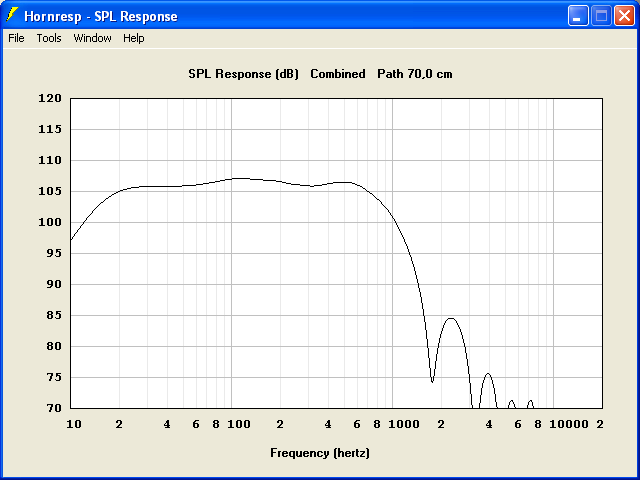The height and width of the screenshot is (480, 641).
Task: Click the 'Frequency (hertz)' axis label
Action: tap(320, 453)
